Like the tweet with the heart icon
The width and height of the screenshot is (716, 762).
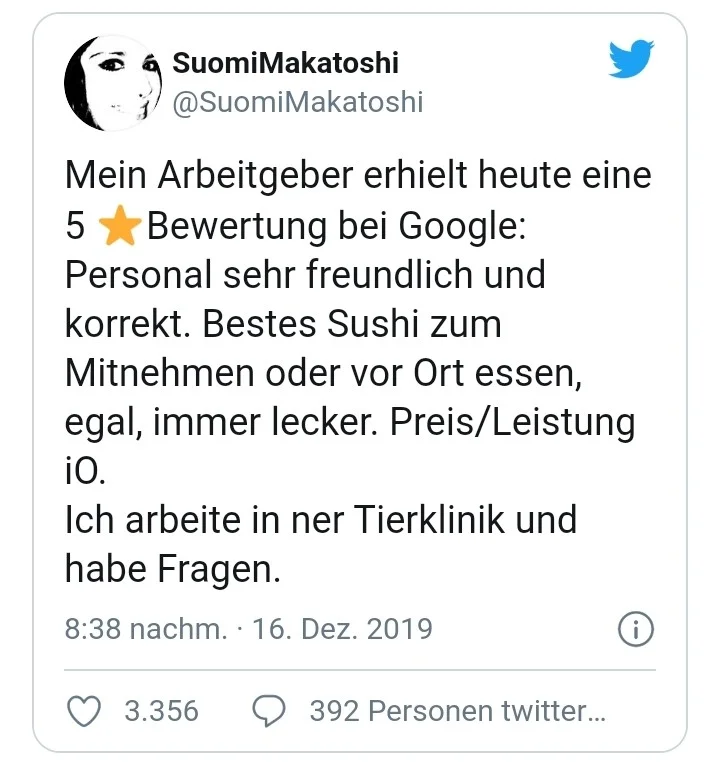click(x=83, y=711)
